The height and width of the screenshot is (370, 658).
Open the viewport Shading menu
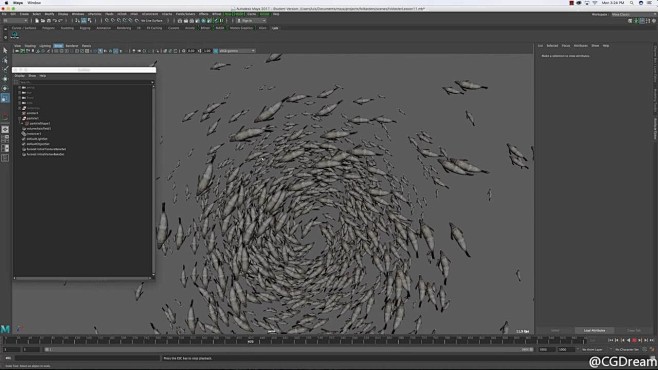[30, 46]
